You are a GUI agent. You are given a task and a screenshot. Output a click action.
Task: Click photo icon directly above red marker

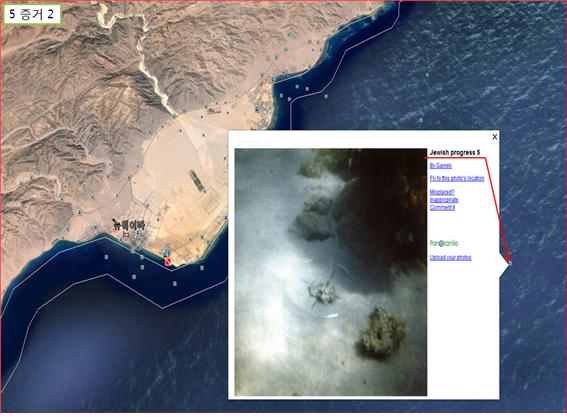pyautogui.click(x=166, y=251)
